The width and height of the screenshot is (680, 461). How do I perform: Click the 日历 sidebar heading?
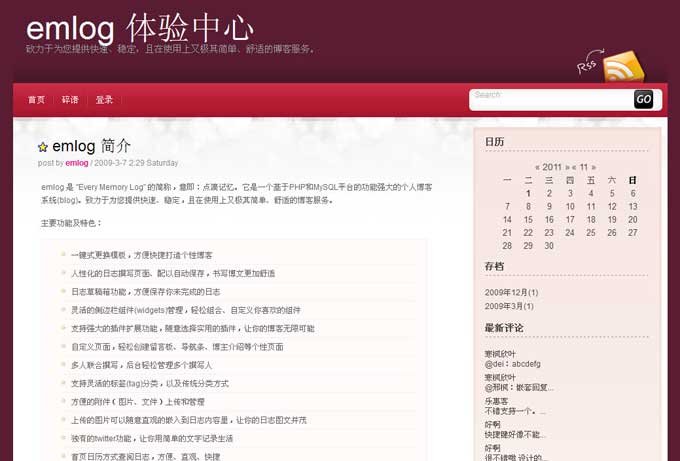coord(494,142)
